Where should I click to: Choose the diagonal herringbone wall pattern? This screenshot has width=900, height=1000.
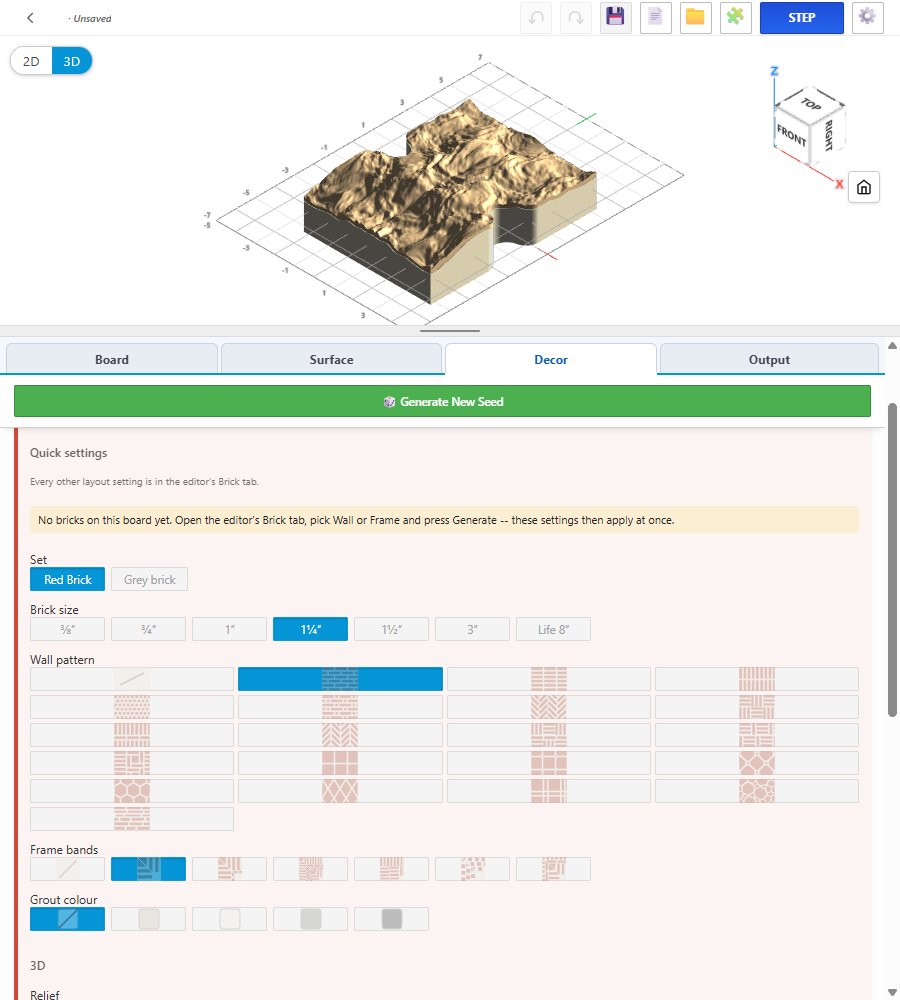(x=549, y=707)
